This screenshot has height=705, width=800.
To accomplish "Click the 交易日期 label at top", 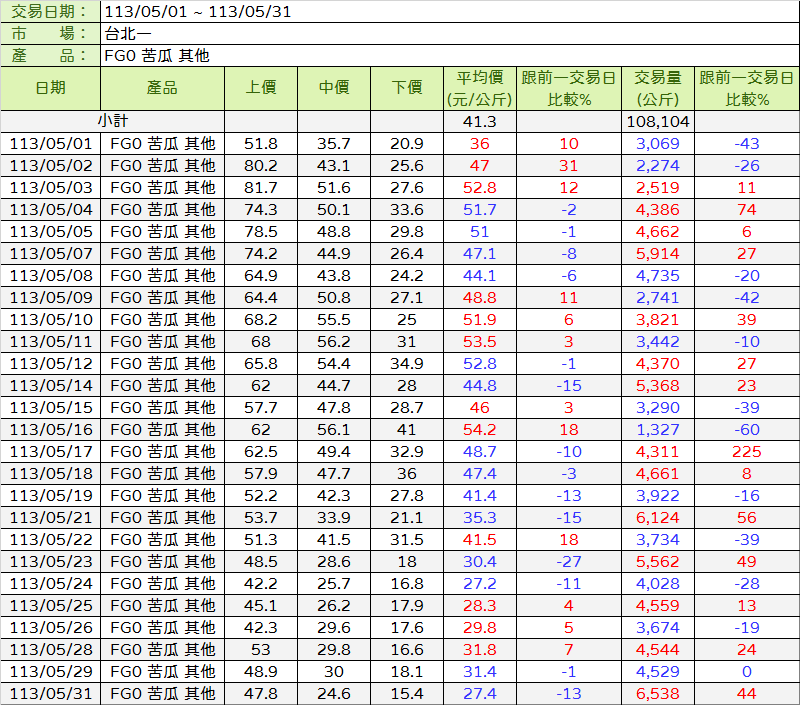I will [50, 12].
